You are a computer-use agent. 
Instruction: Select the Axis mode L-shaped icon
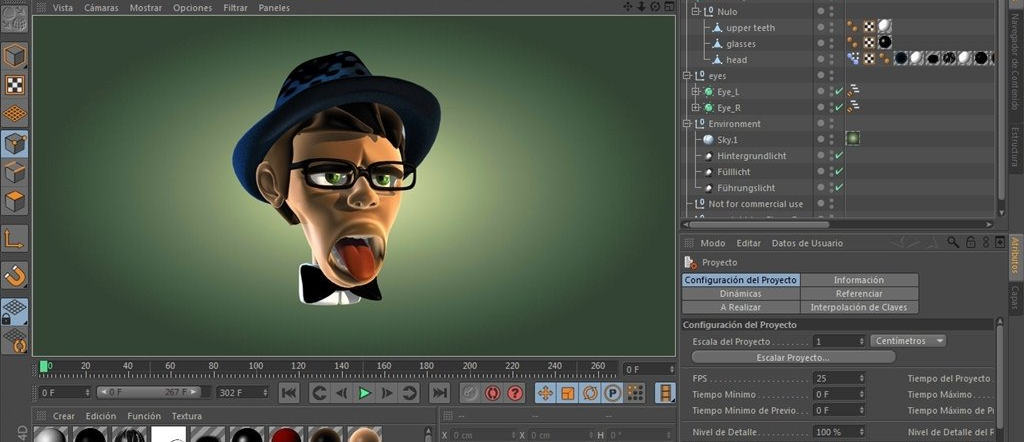tap(14, 238)
